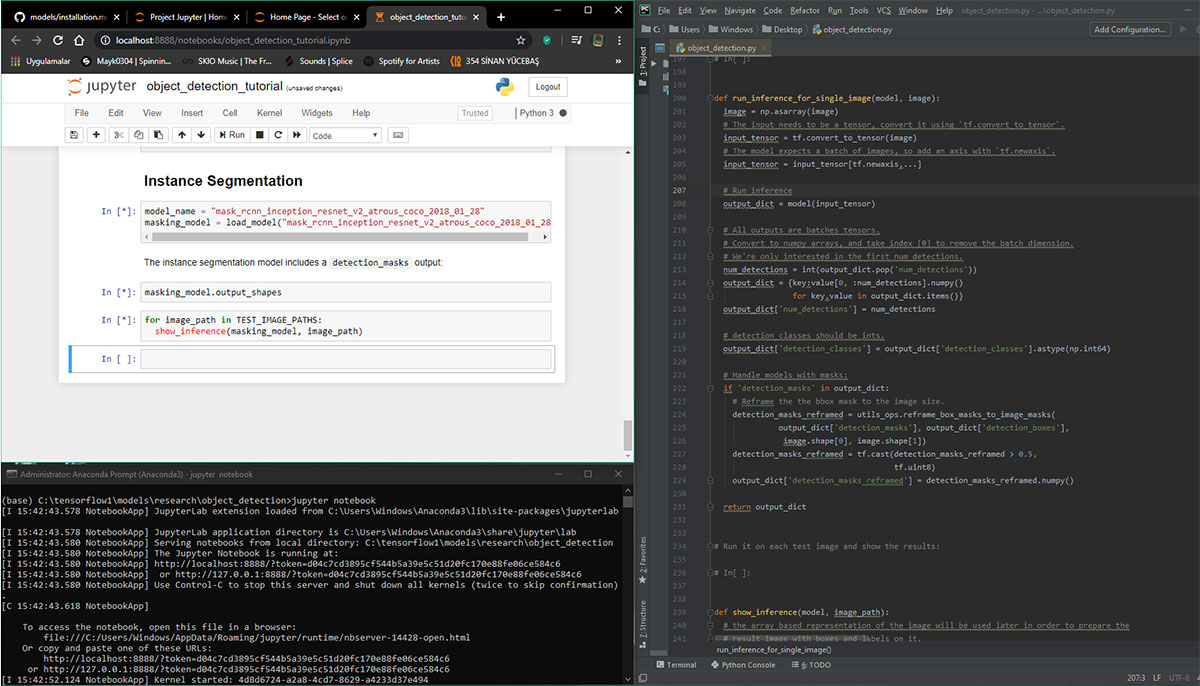Move selected cell up arrow icon
Image resolution: width=1200 pixels, height=686 pixels.
tap(181, 135)
